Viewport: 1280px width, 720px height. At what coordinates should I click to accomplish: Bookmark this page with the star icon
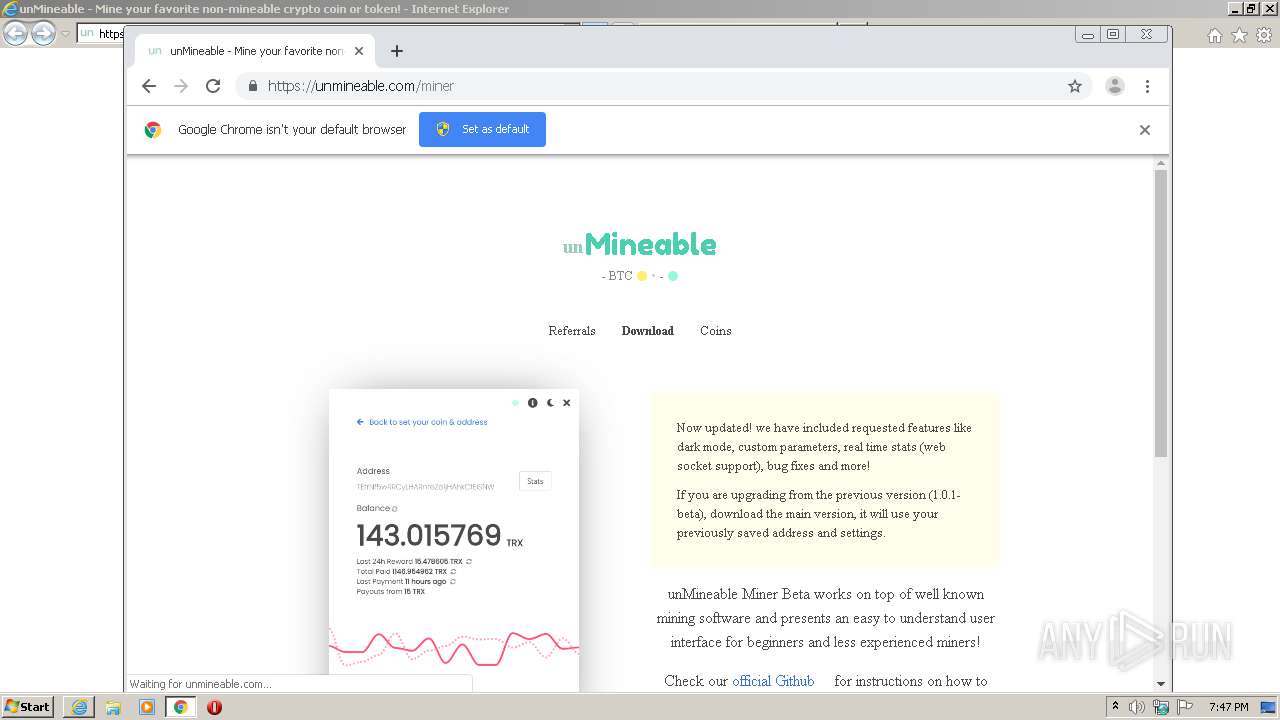[1075, 86]
